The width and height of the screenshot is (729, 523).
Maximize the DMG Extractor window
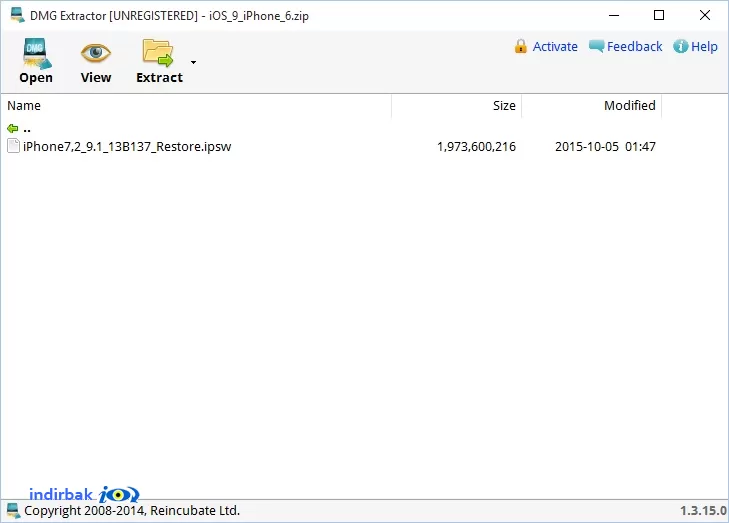659,15
